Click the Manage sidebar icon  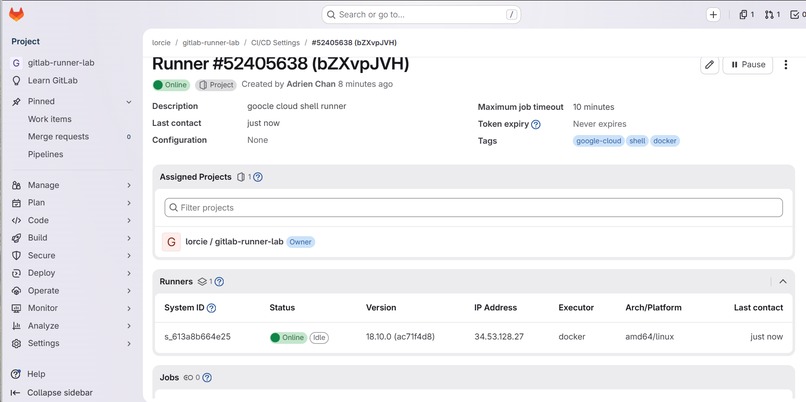16,185
